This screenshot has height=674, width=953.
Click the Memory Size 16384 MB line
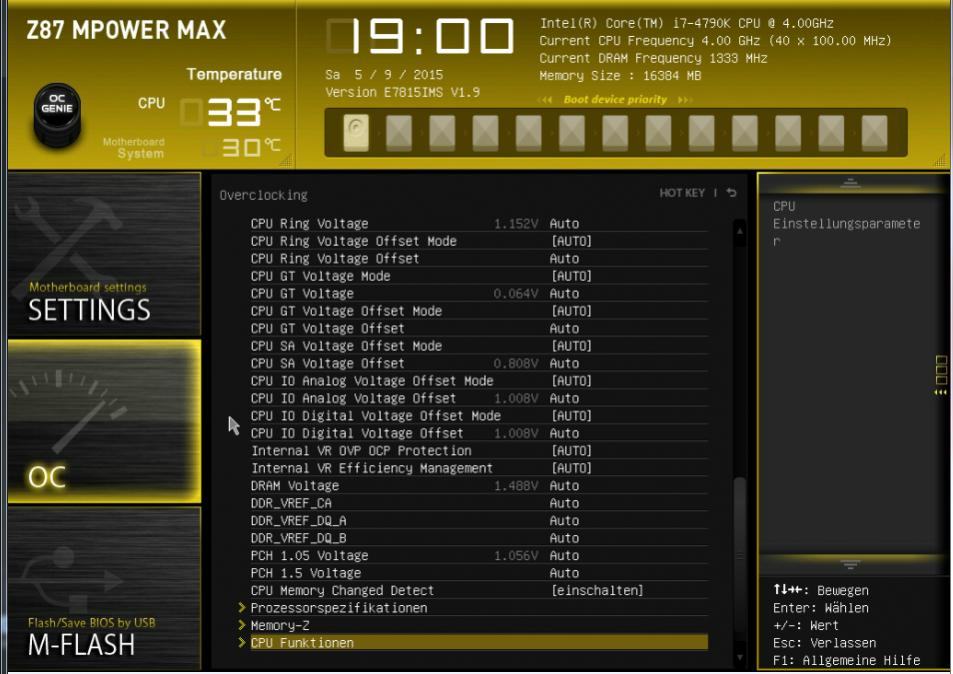[x=621, y=76]
